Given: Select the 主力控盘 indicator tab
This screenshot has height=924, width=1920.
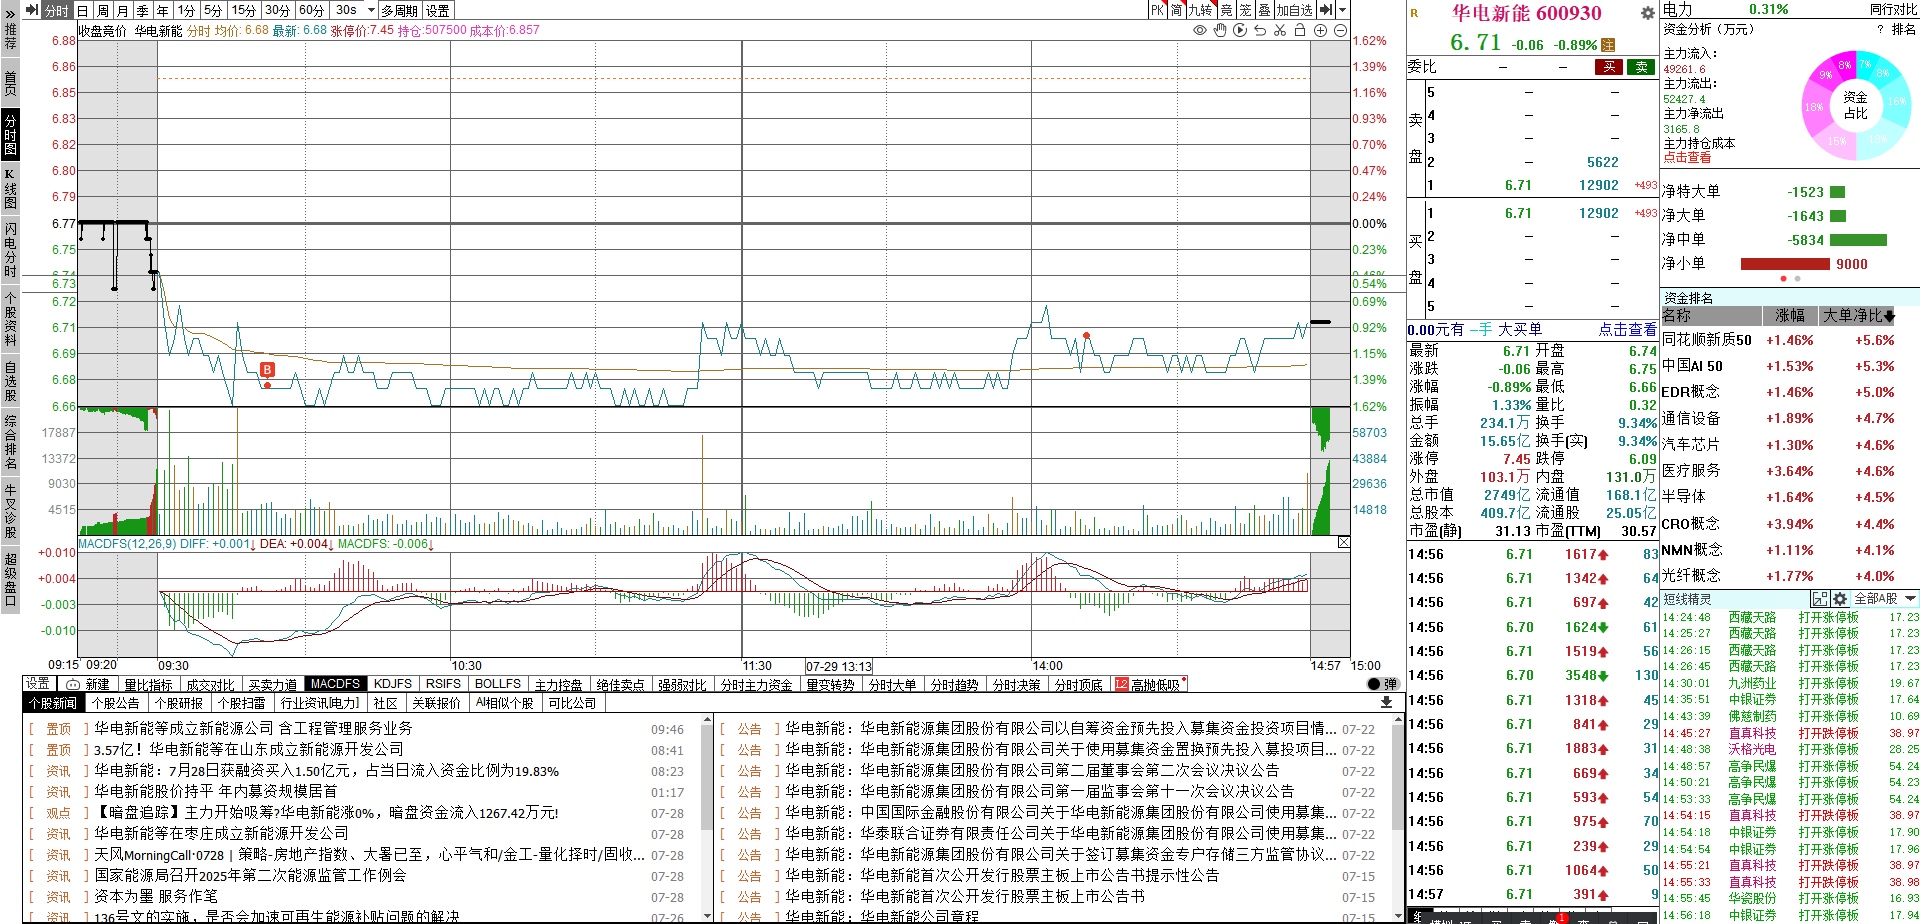Looking at the screenshot, I should 558,684.
